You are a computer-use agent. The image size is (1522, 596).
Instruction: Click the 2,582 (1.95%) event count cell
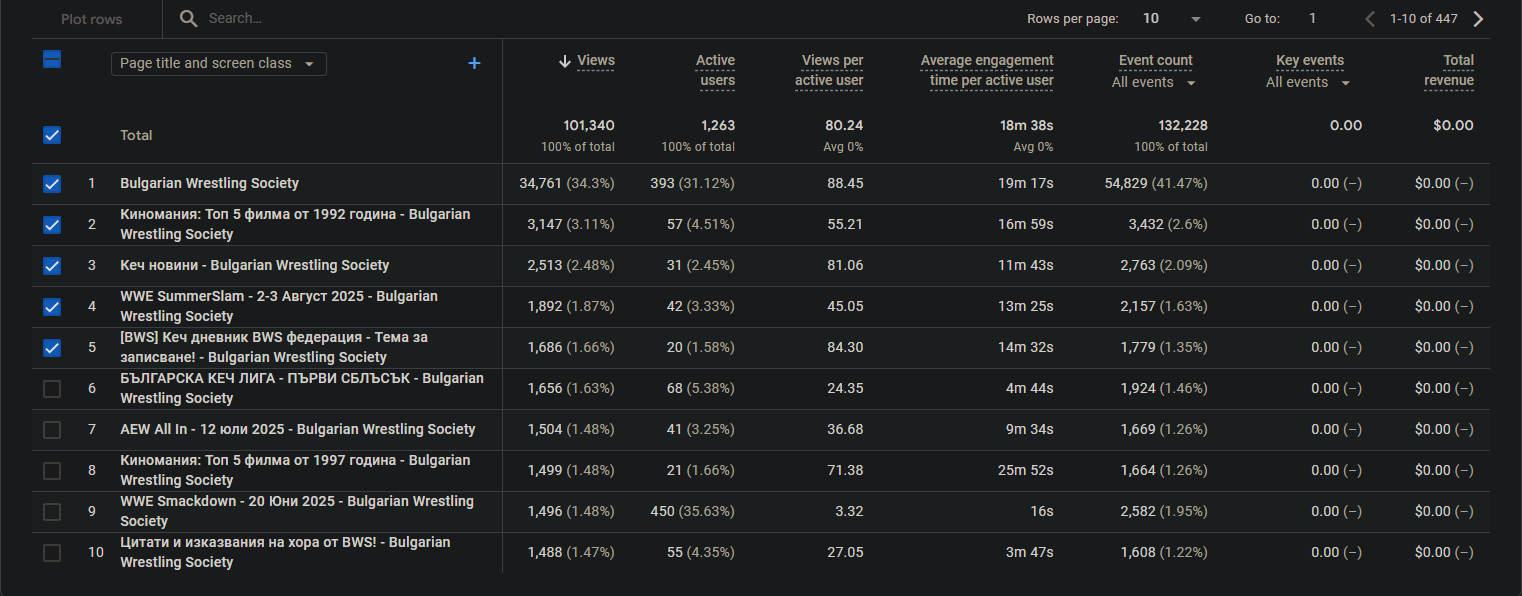pyautogui.click(x=1164, y=512)
